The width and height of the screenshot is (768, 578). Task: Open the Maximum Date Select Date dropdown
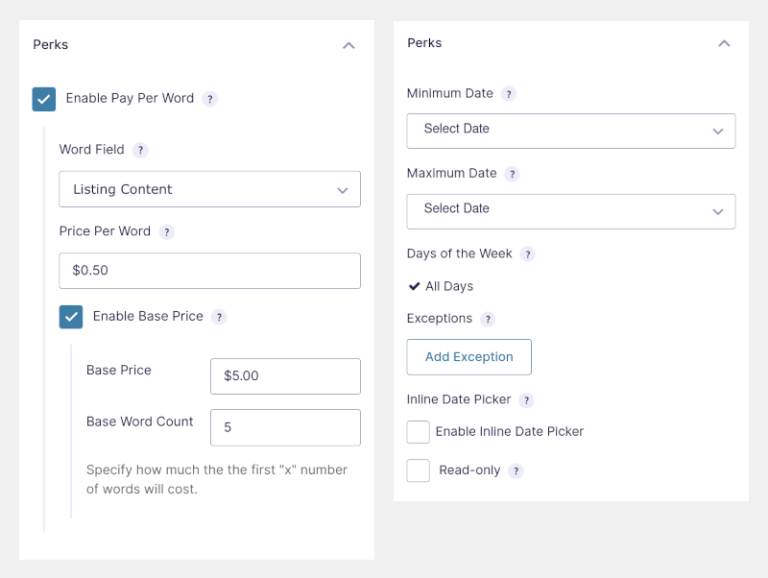pos(571,210)
